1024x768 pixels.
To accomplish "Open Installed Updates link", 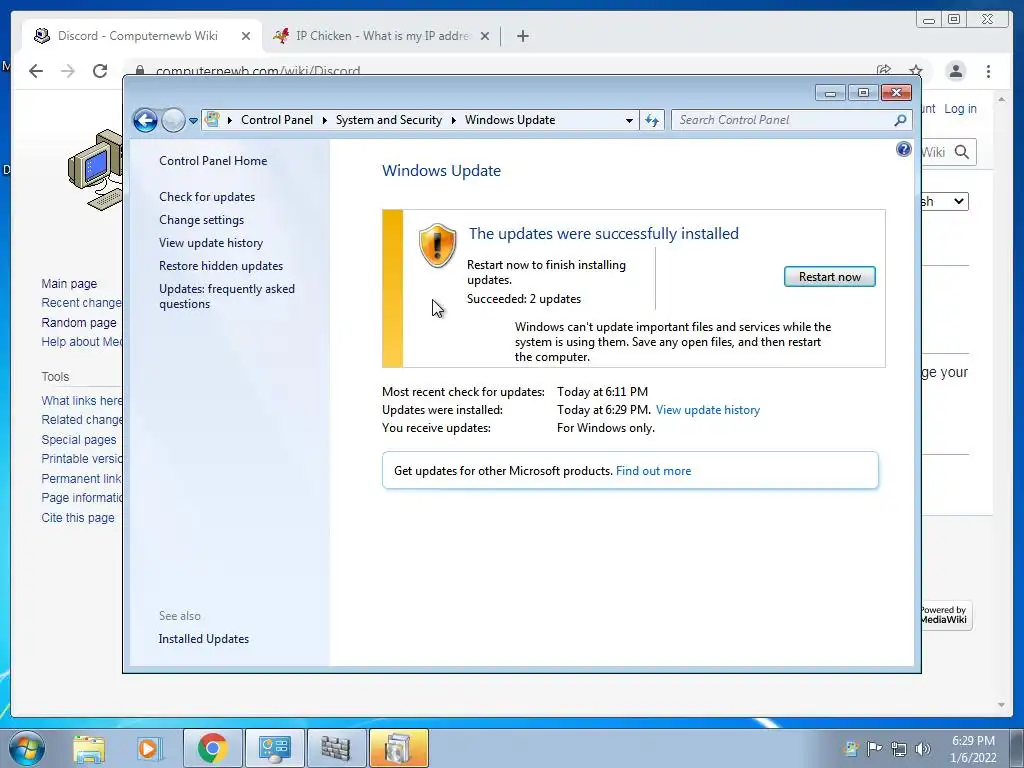I will point(204,639).
